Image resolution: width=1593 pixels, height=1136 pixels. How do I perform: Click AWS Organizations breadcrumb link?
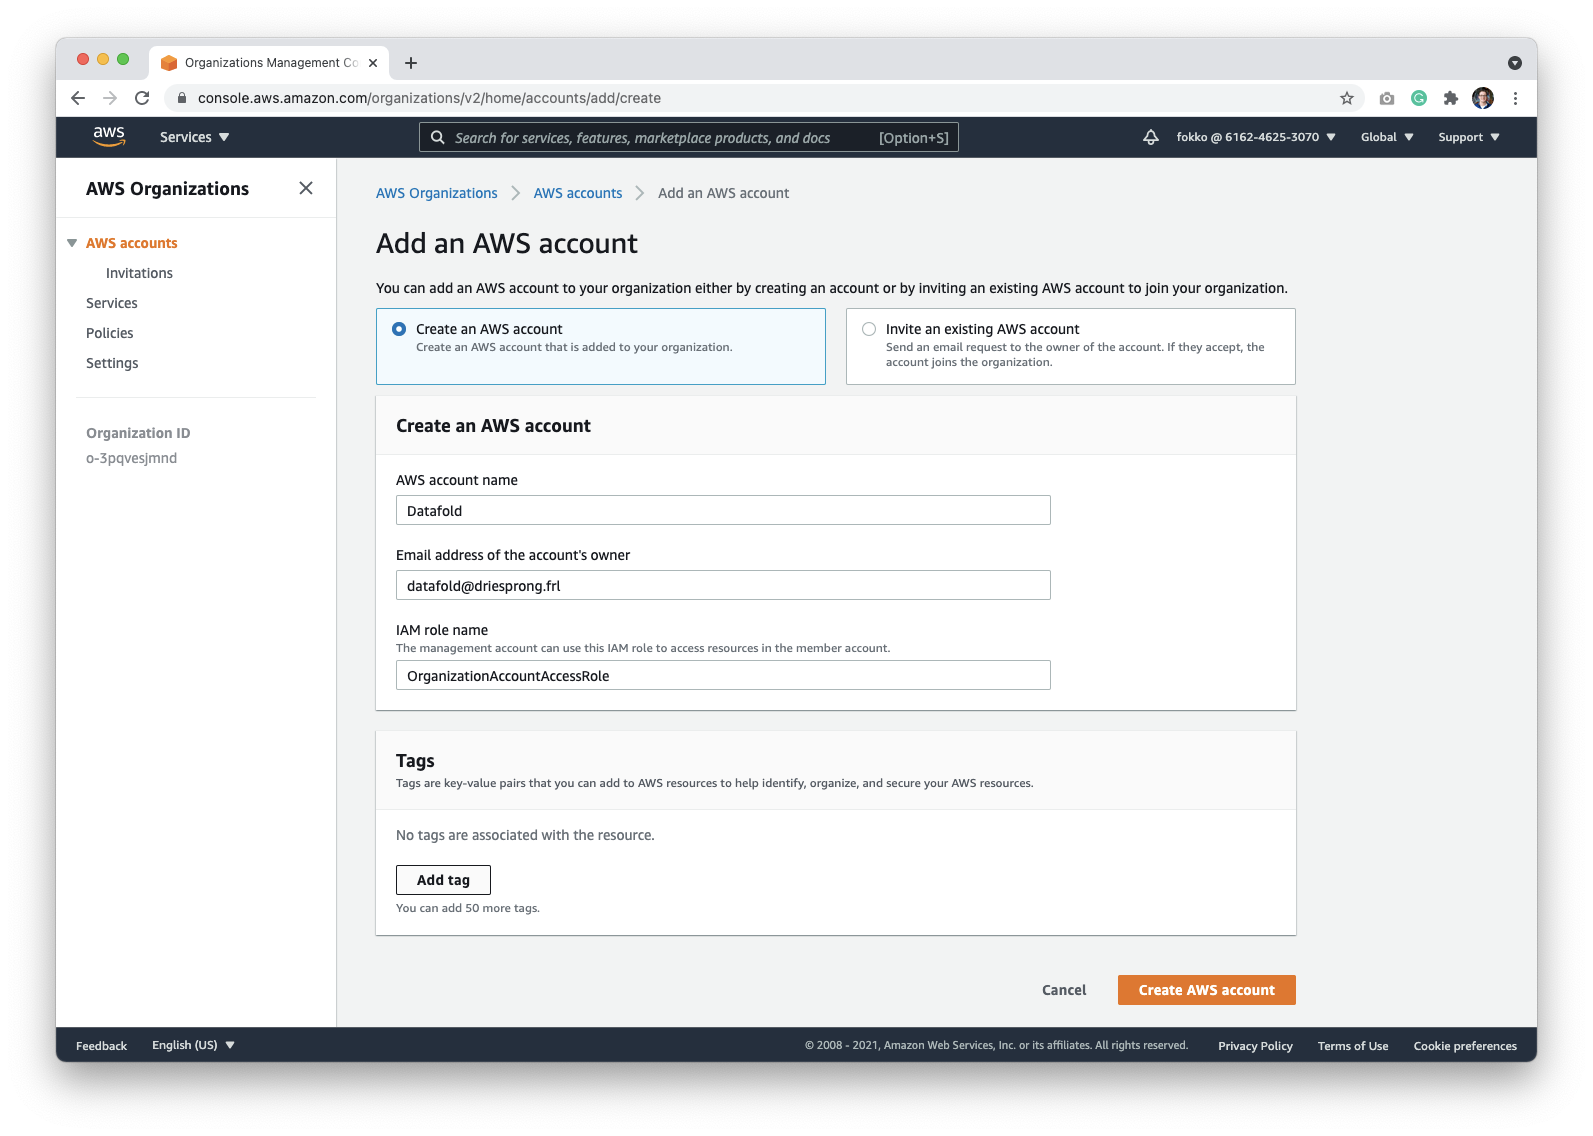click(x=437, y=193)
